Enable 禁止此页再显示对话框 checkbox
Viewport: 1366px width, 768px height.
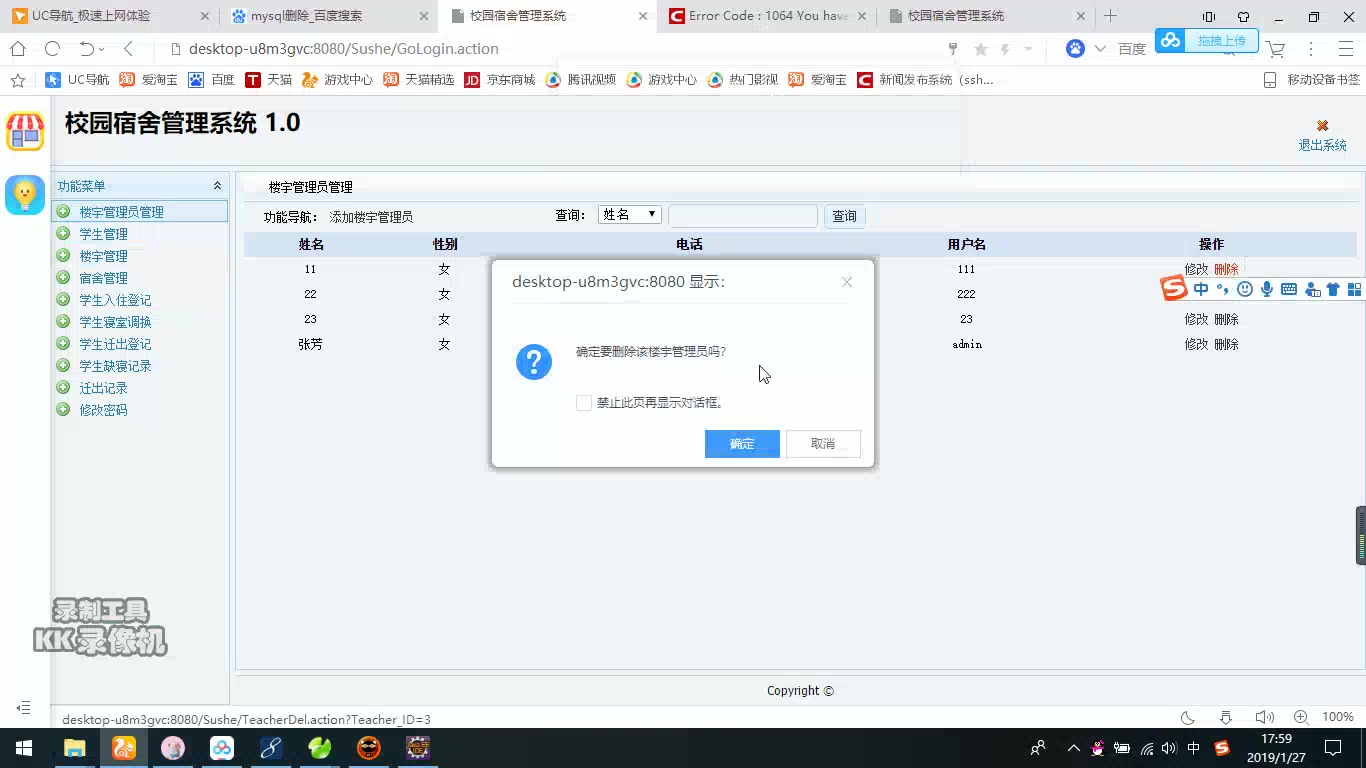tap(584, 402)
